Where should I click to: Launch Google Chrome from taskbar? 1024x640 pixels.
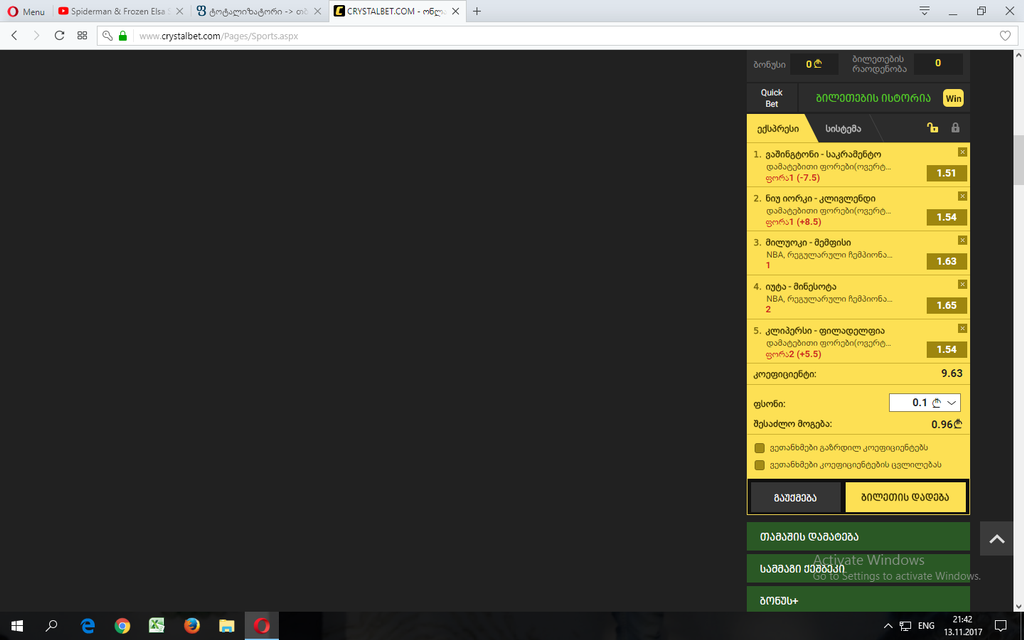tap(122, 626)
